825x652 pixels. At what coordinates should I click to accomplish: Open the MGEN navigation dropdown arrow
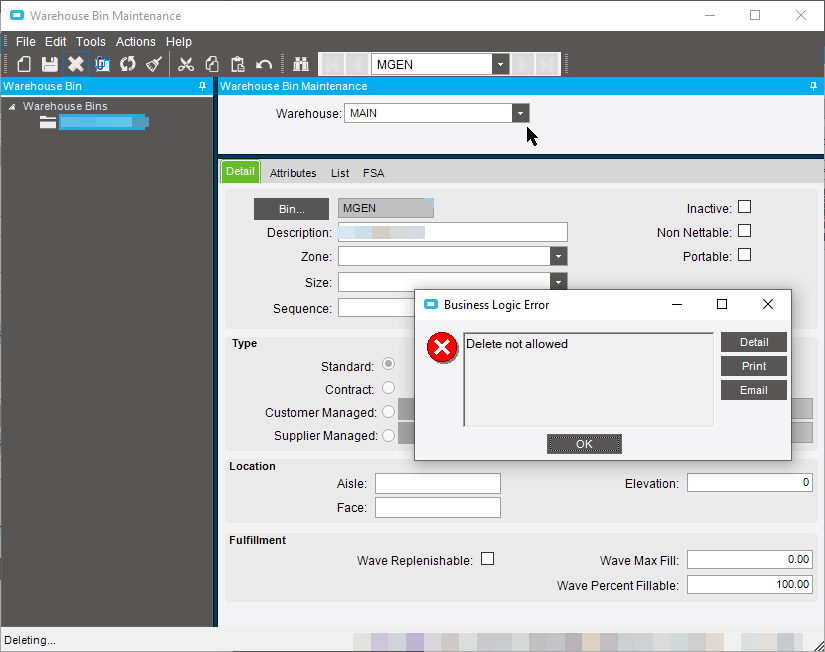[x=500, y=64]
